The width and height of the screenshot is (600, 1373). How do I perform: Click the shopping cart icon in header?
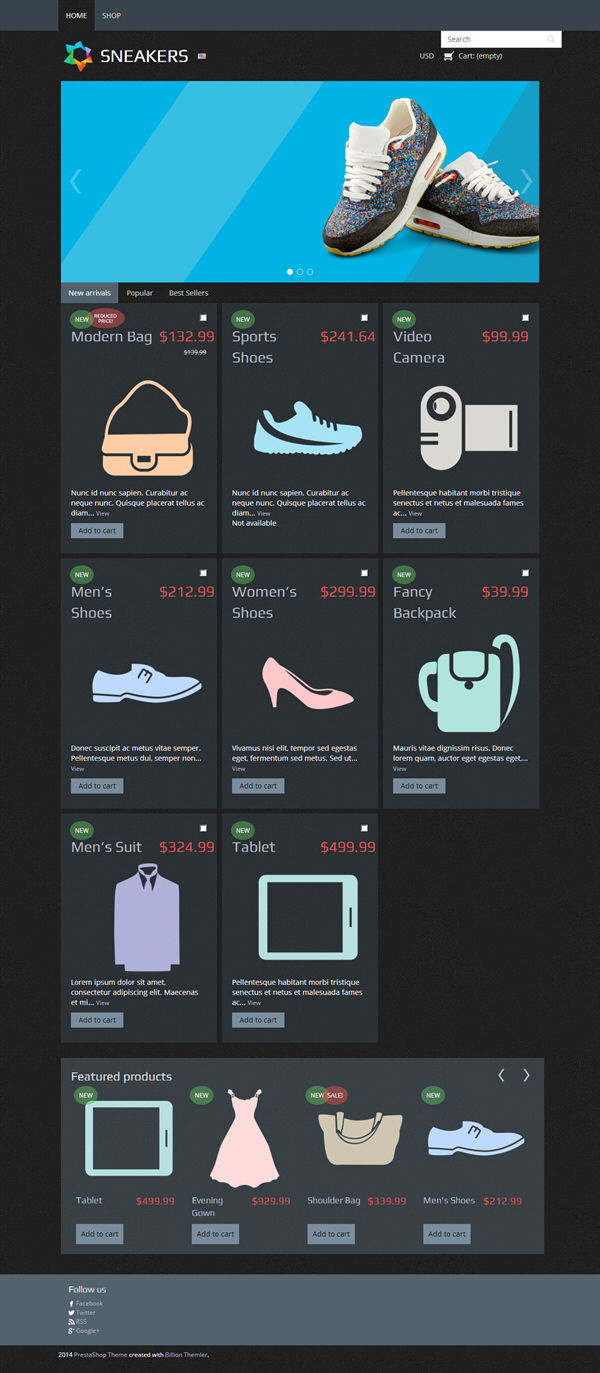448,56
